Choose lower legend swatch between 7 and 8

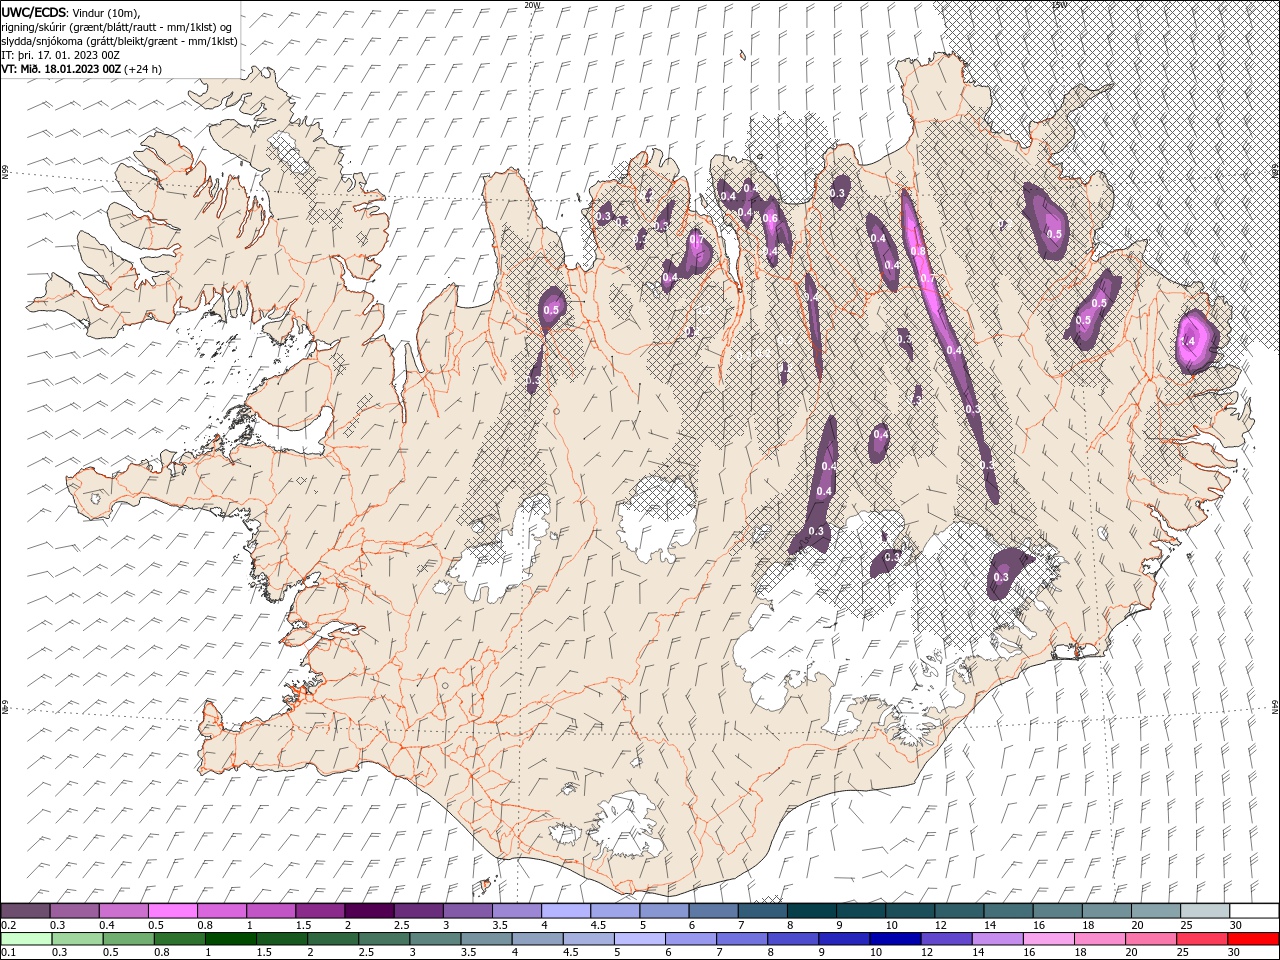741,939
